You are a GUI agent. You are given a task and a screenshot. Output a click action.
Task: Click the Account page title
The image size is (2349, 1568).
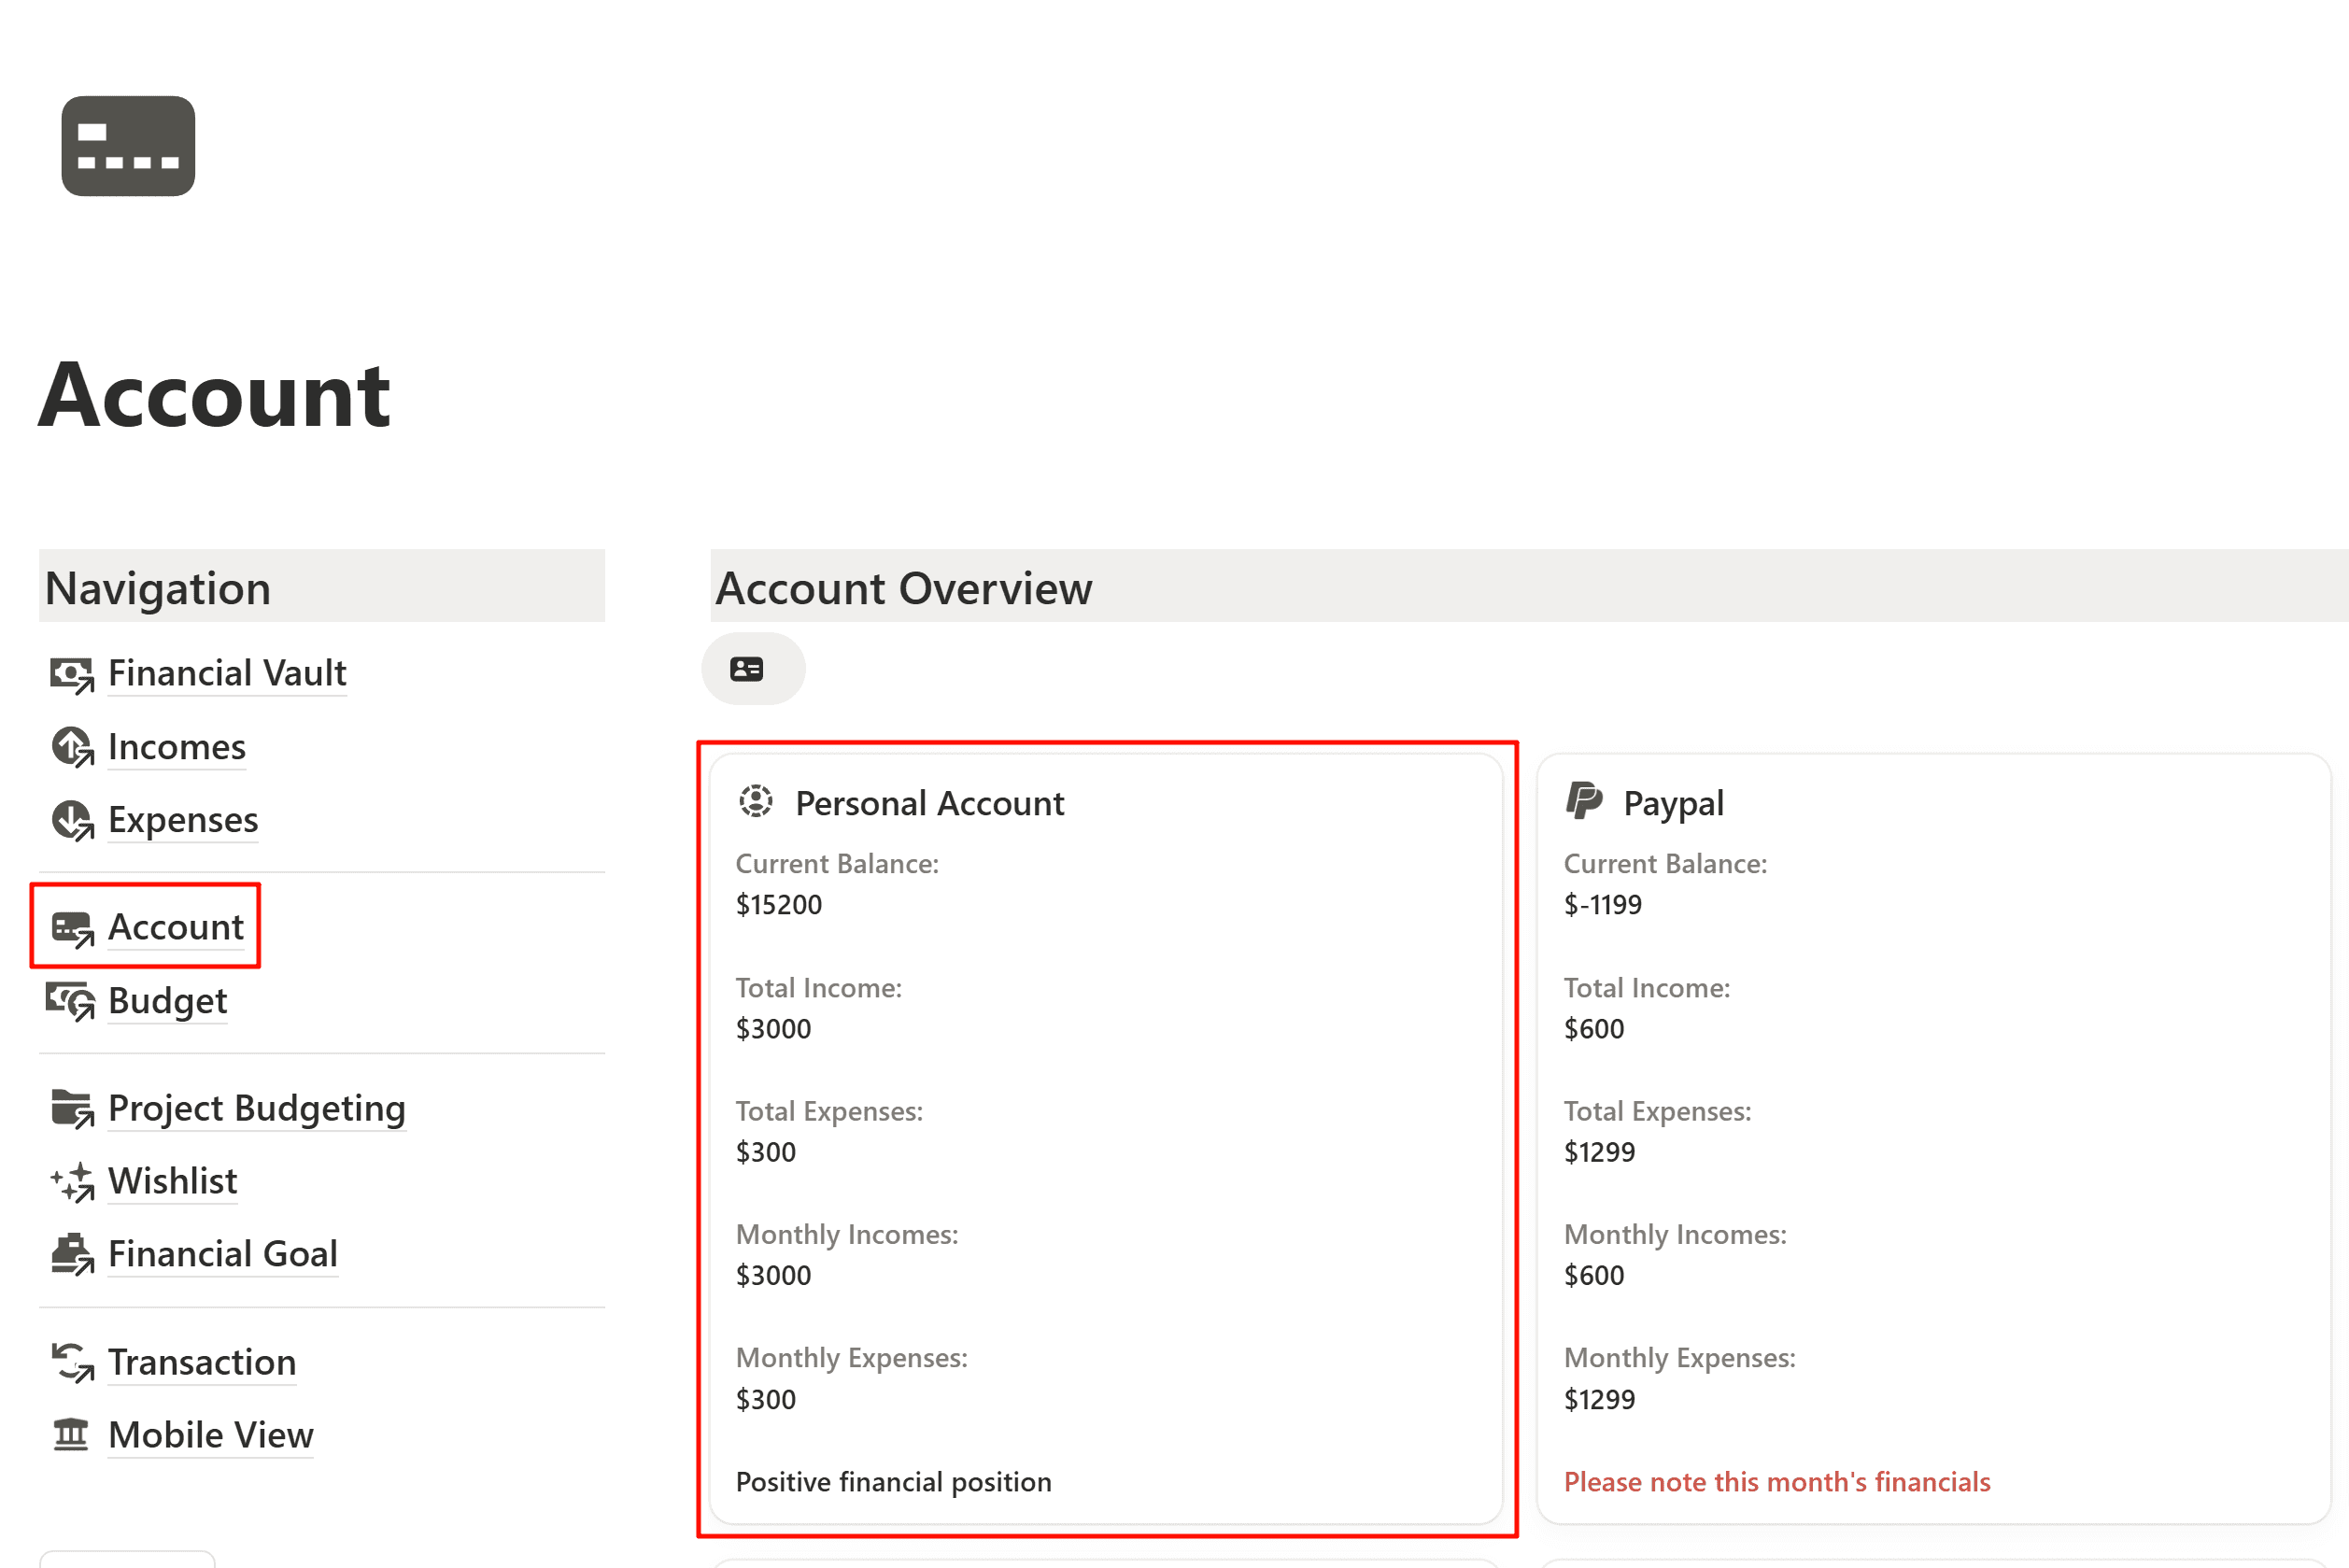[x=214, y=396]
